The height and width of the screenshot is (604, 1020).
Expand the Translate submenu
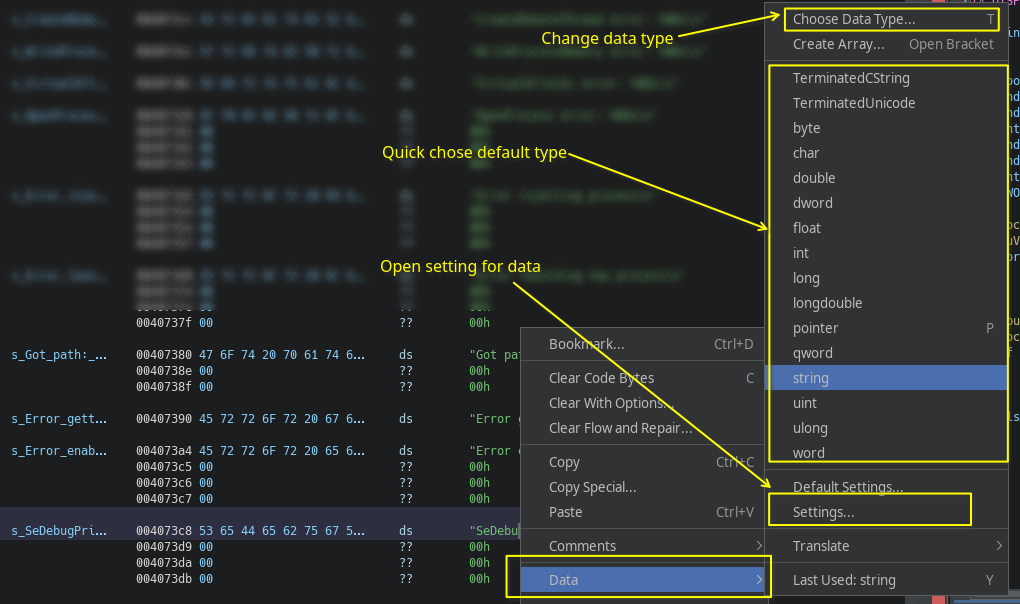coord(885,546)
